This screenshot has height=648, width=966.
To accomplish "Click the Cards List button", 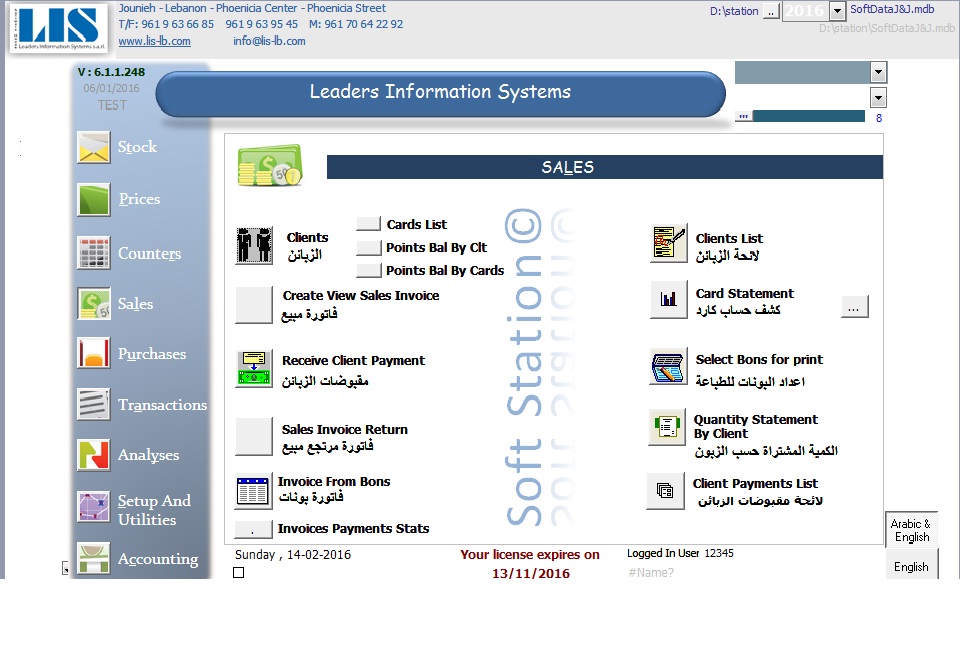I will tap(368, 224).
